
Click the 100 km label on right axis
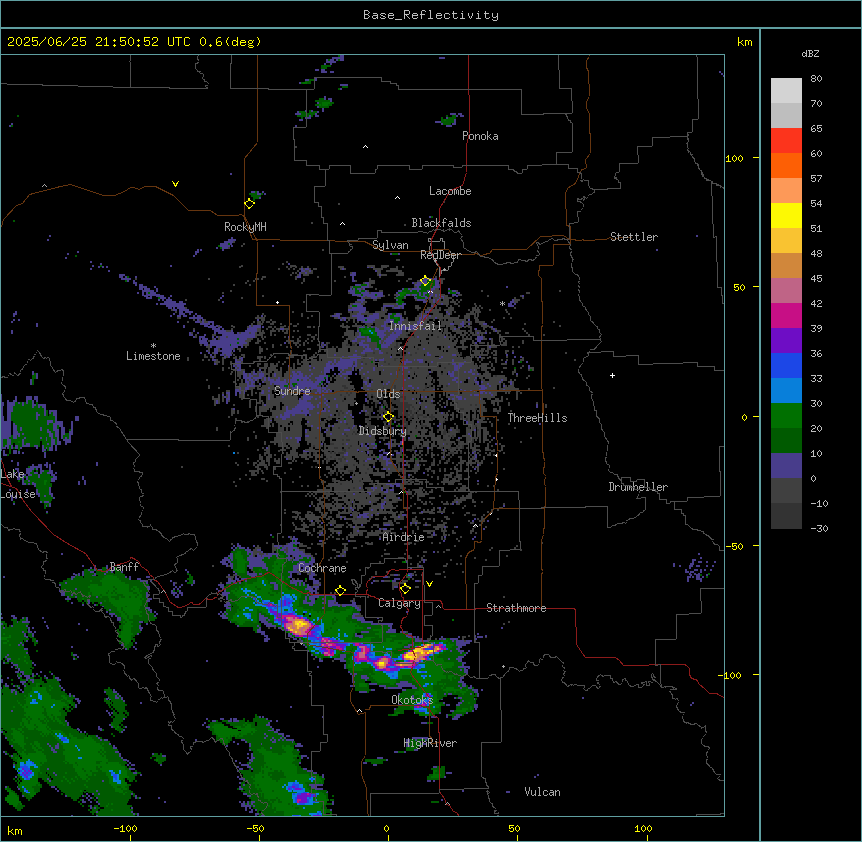click(x=734, y=158)
